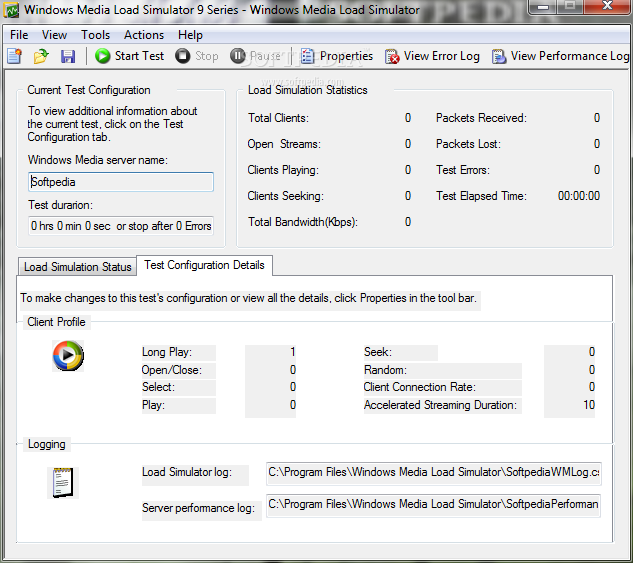Click the View Performance Log label
This screenshot has height=563, width=633.
tap(570, 56)
